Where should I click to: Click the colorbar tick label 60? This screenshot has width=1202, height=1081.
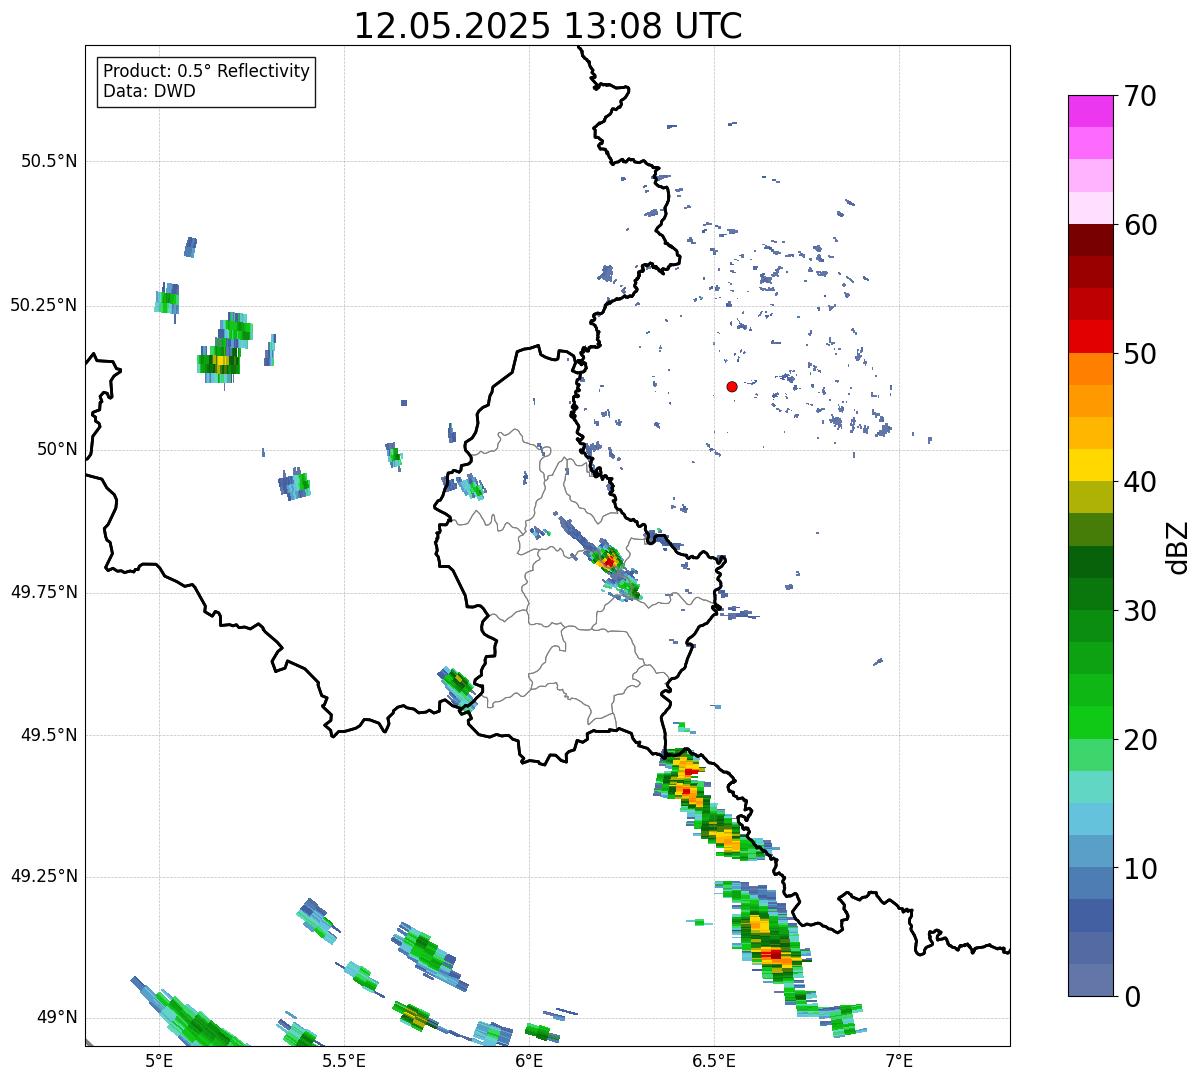1140,225
